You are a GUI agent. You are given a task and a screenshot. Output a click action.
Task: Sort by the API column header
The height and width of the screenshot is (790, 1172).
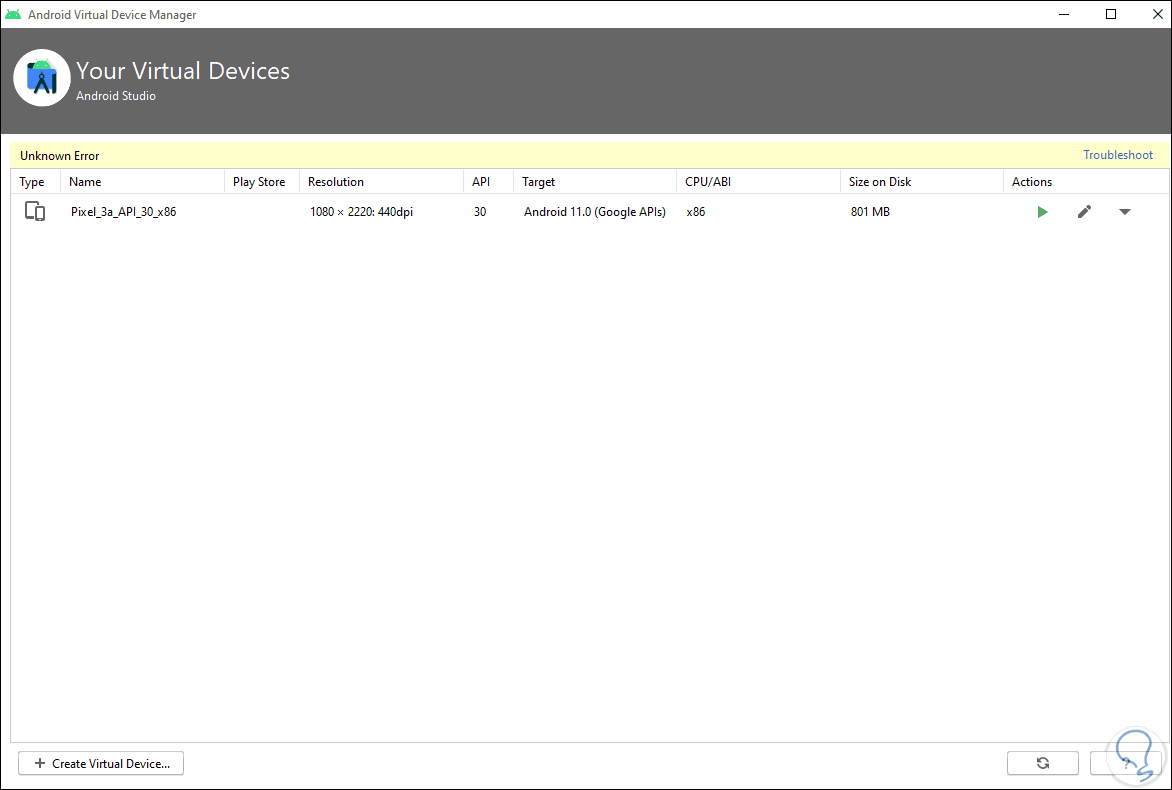[x=481, y=182]
